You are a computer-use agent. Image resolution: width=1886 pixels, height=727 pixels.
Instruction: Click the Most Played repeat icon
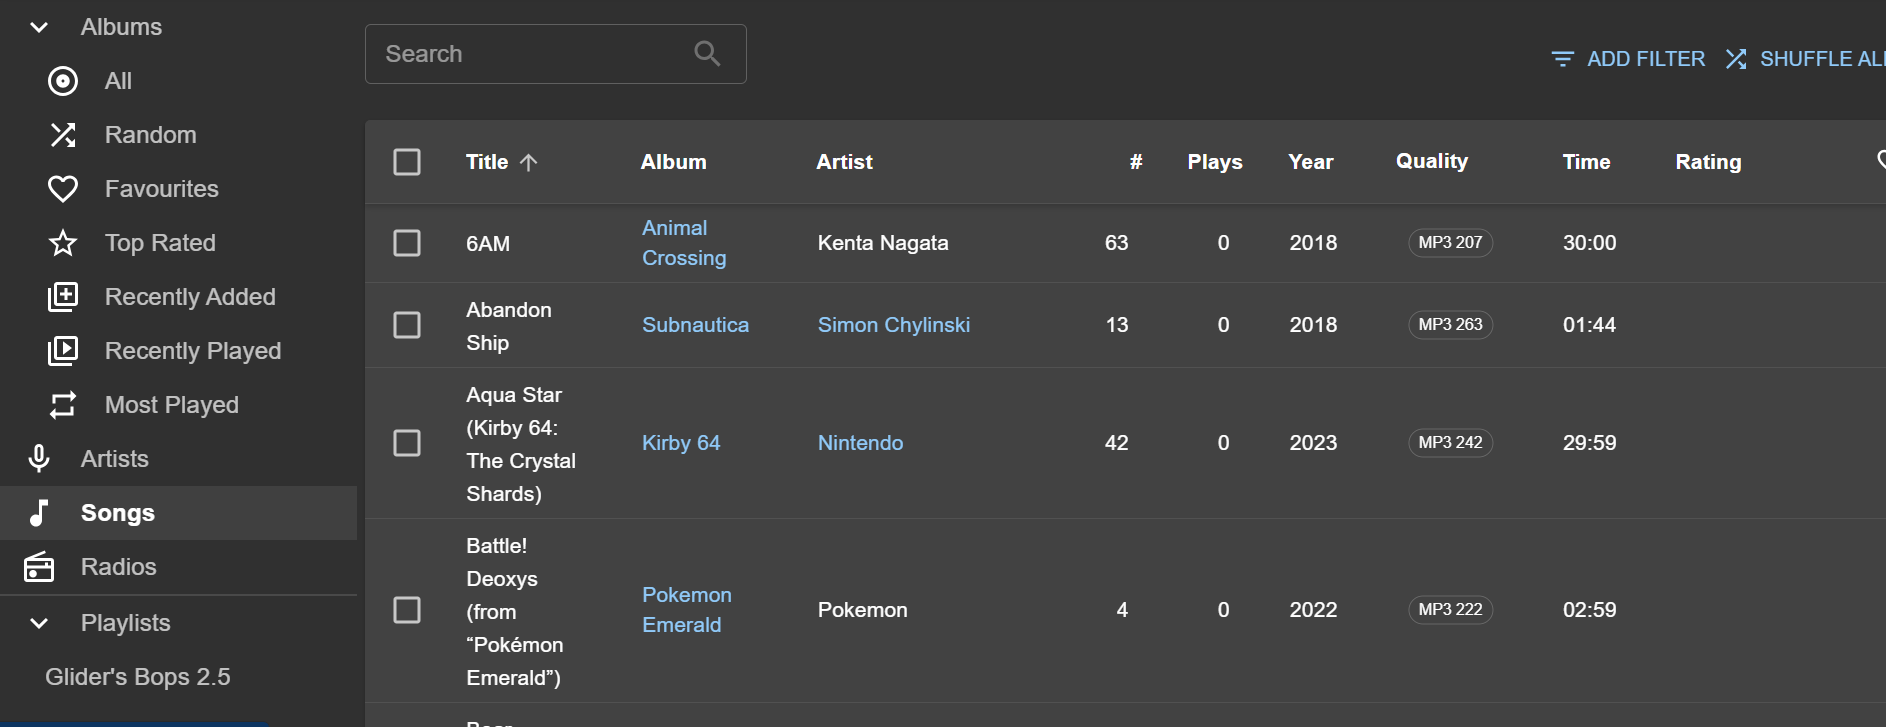click(x=63, y=405)
